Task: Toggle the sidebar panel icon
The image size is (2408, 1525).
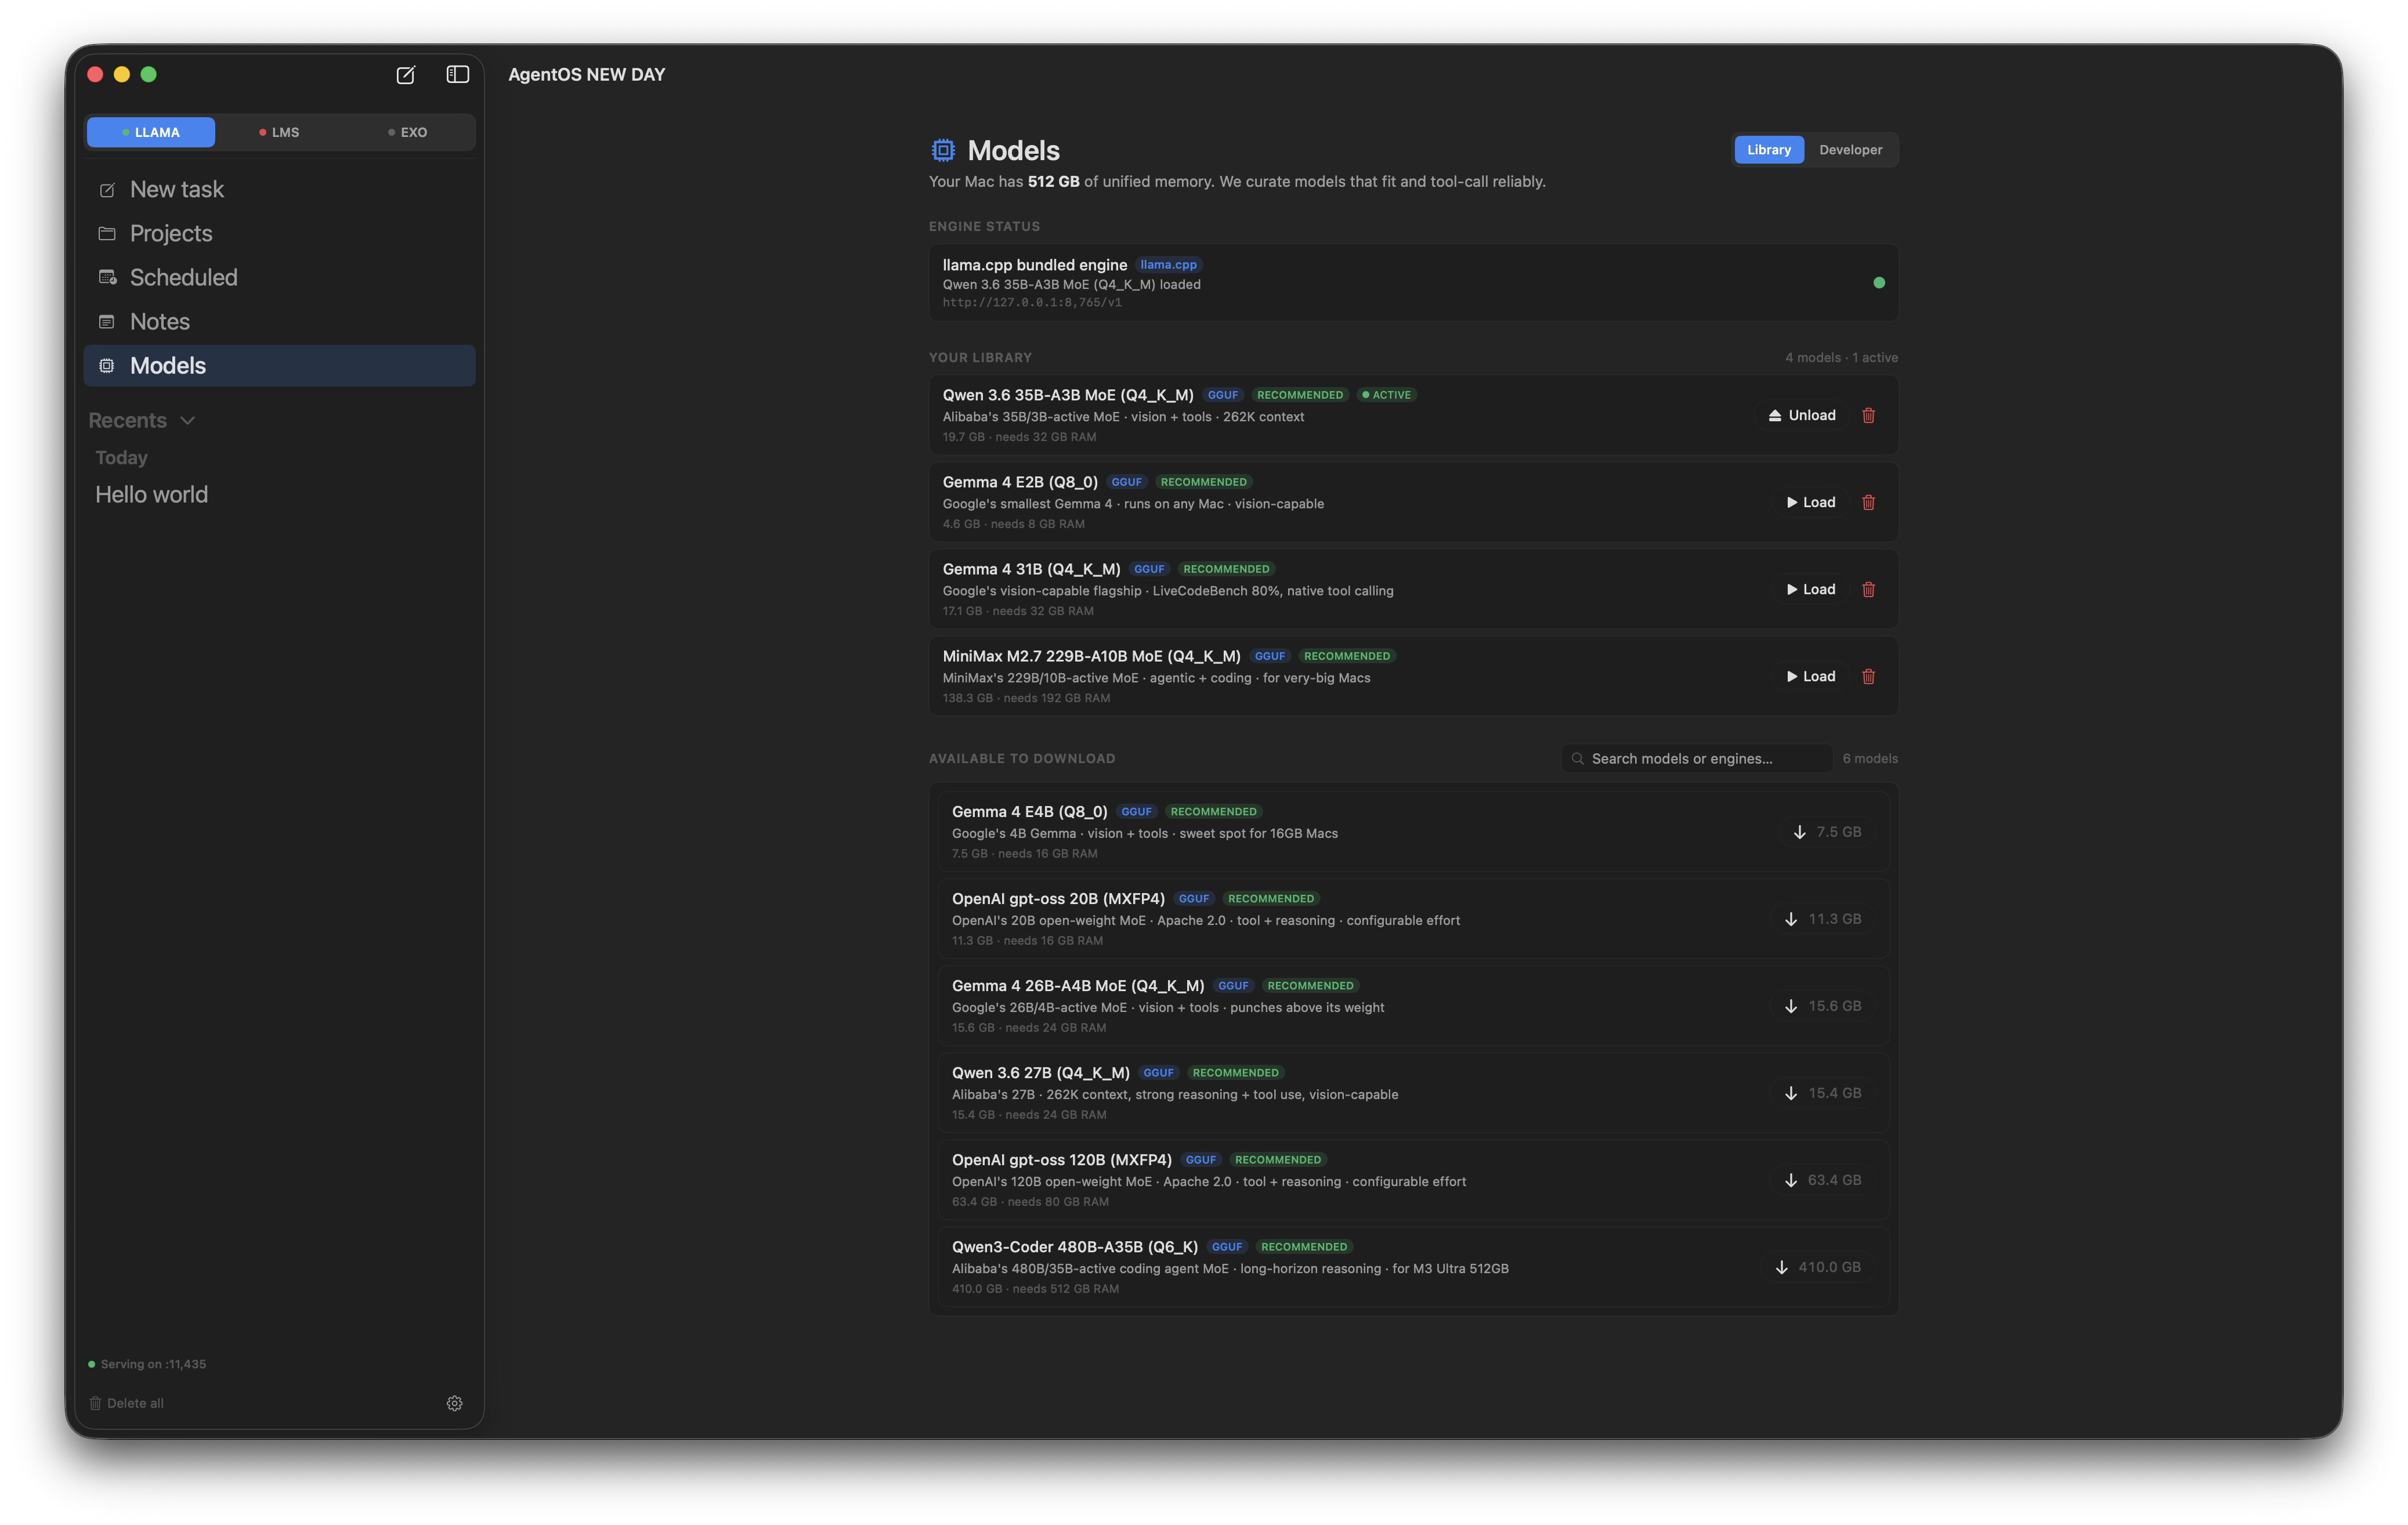Action: point(458,75)
